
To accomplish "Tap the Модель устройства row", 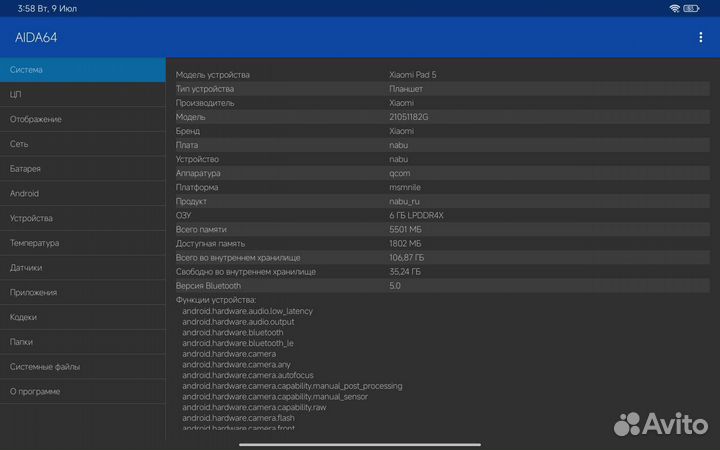I will tap(440, 75).
